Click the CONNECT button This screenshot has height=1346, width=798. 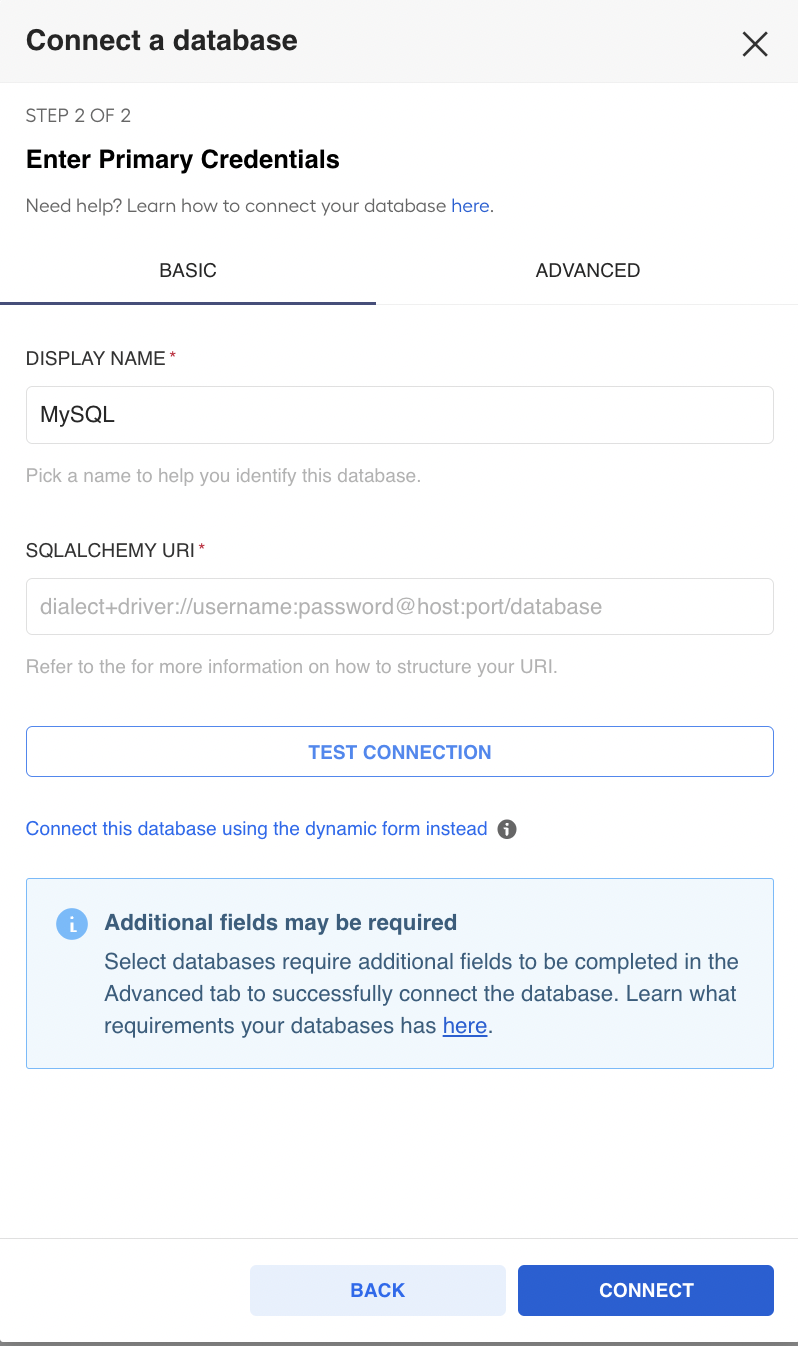[x=646, y=1290]
